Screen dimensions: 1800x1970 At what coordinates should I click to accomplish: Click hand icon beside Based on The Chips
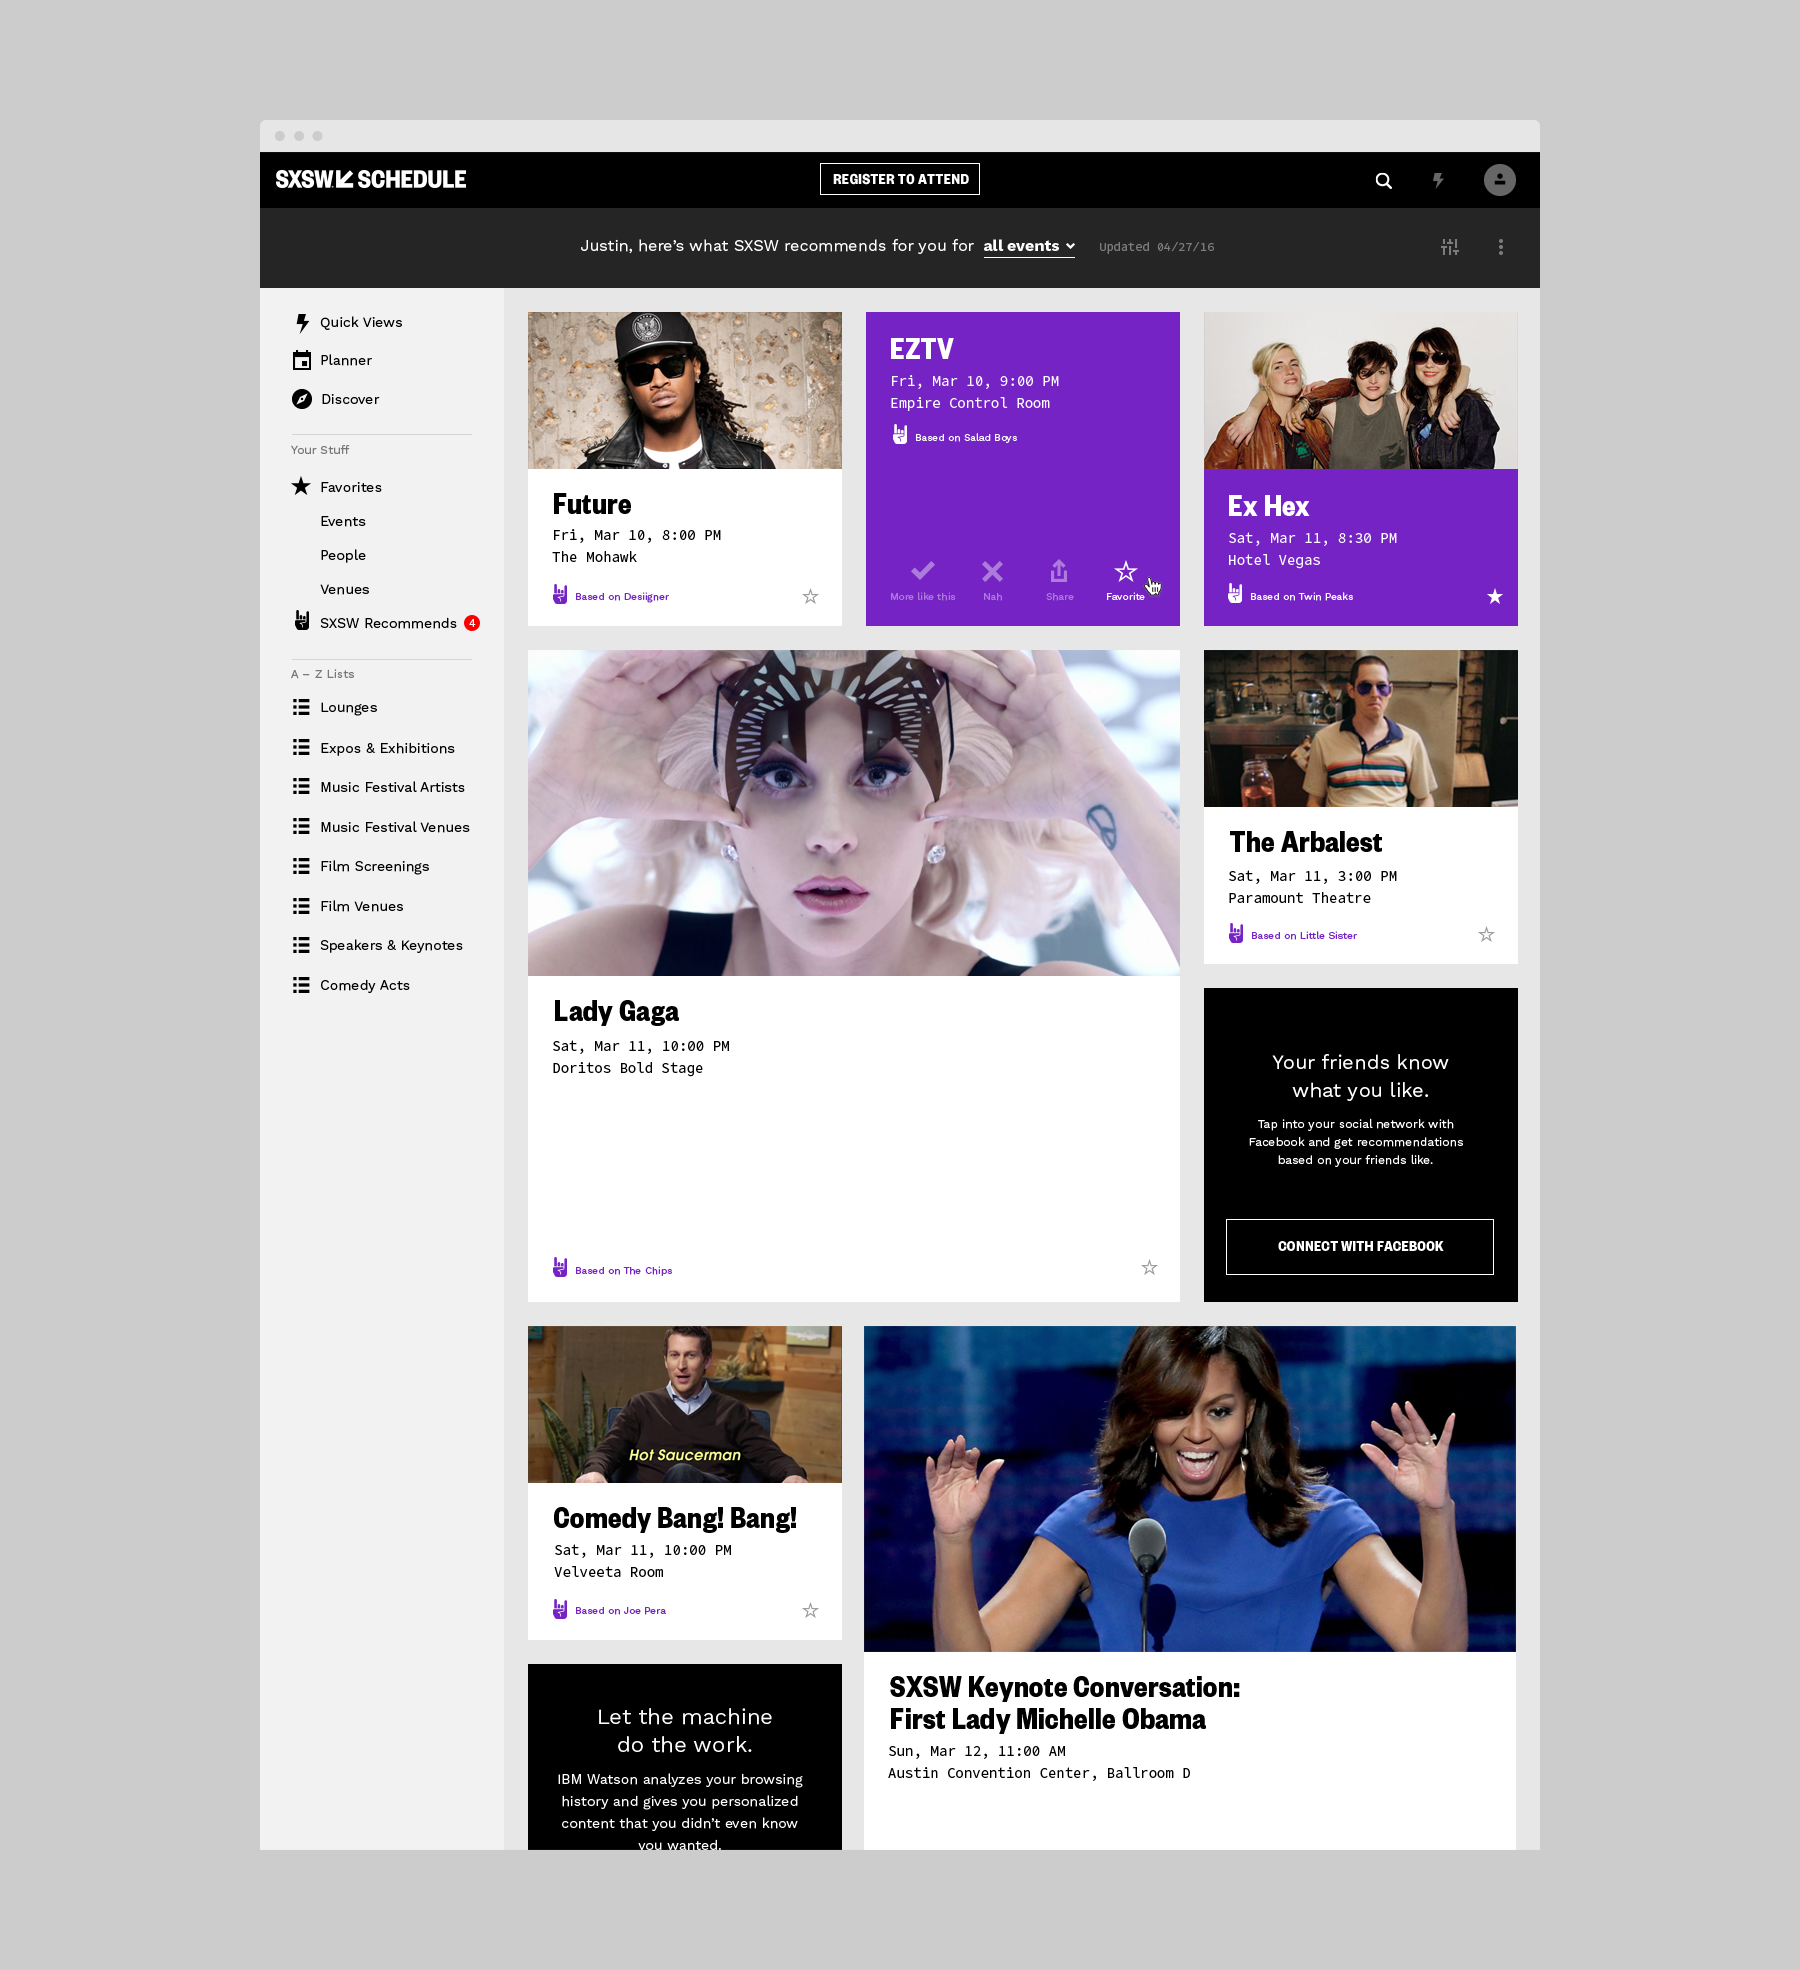[x=560, y=1268]
